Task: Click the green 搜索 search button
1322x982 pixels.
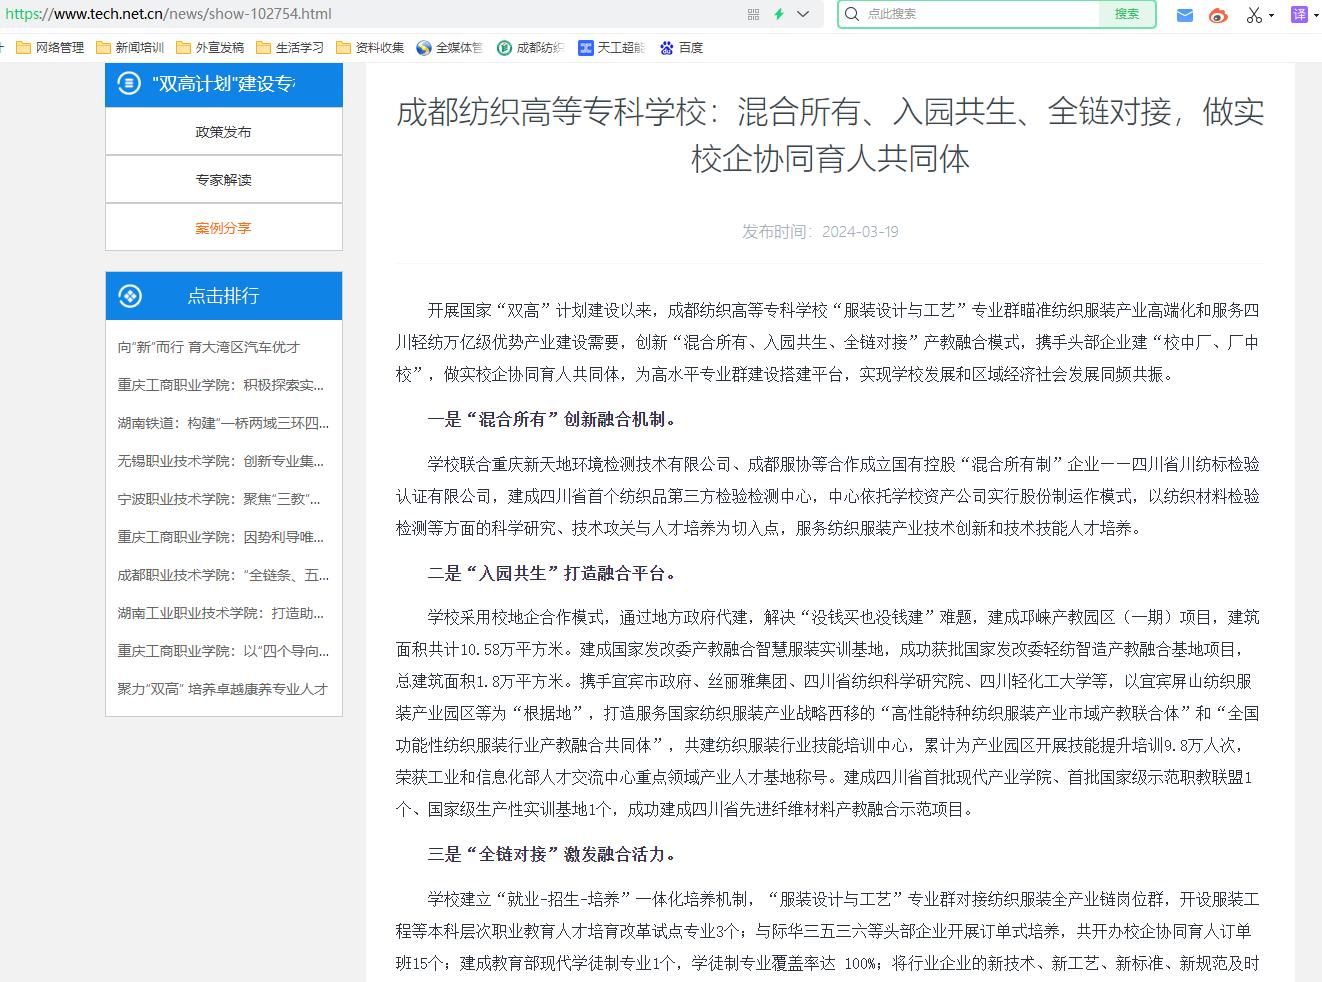Action: click(x=1127, y=14)
